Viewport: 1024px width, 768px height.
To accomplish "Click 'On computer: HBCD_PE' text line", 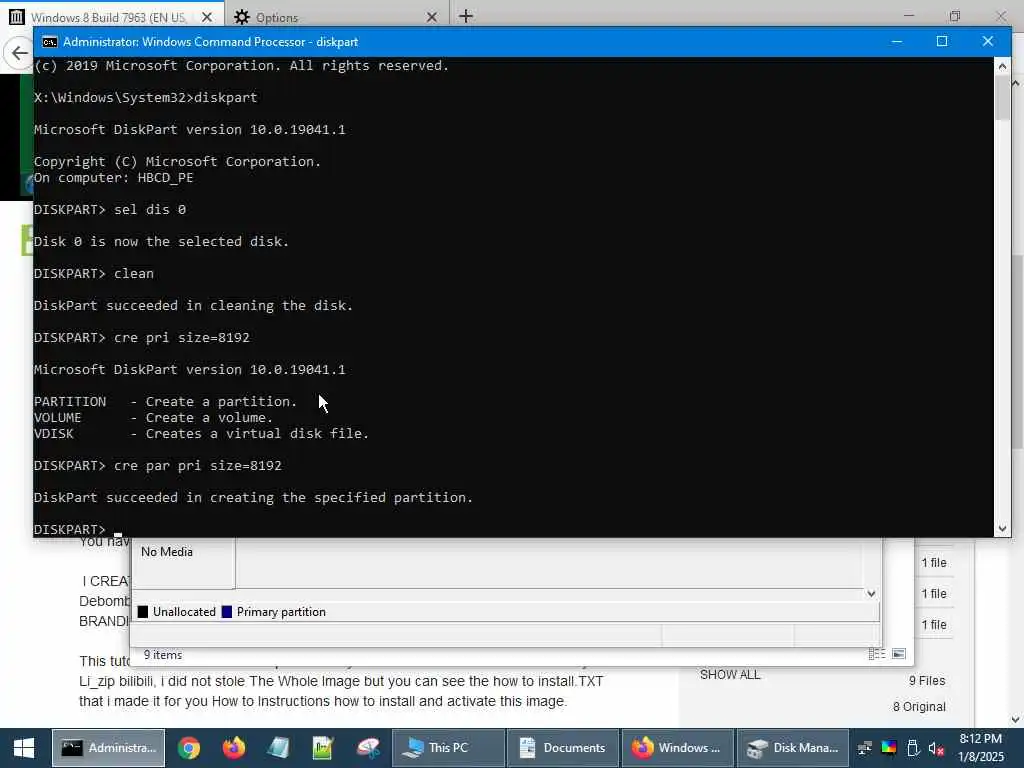I will (x=114, y=178).
